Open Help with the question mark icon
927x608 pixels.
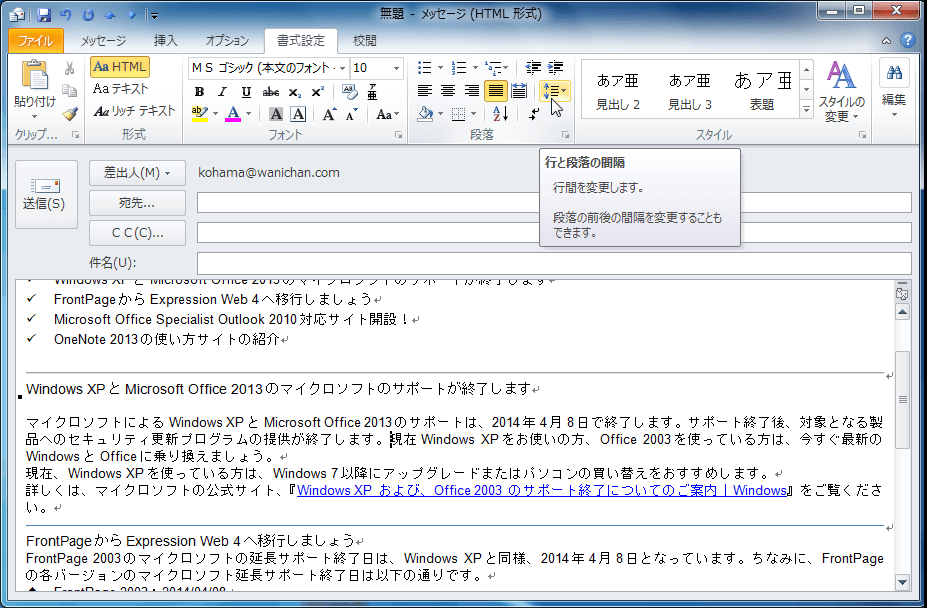(907, 40)
